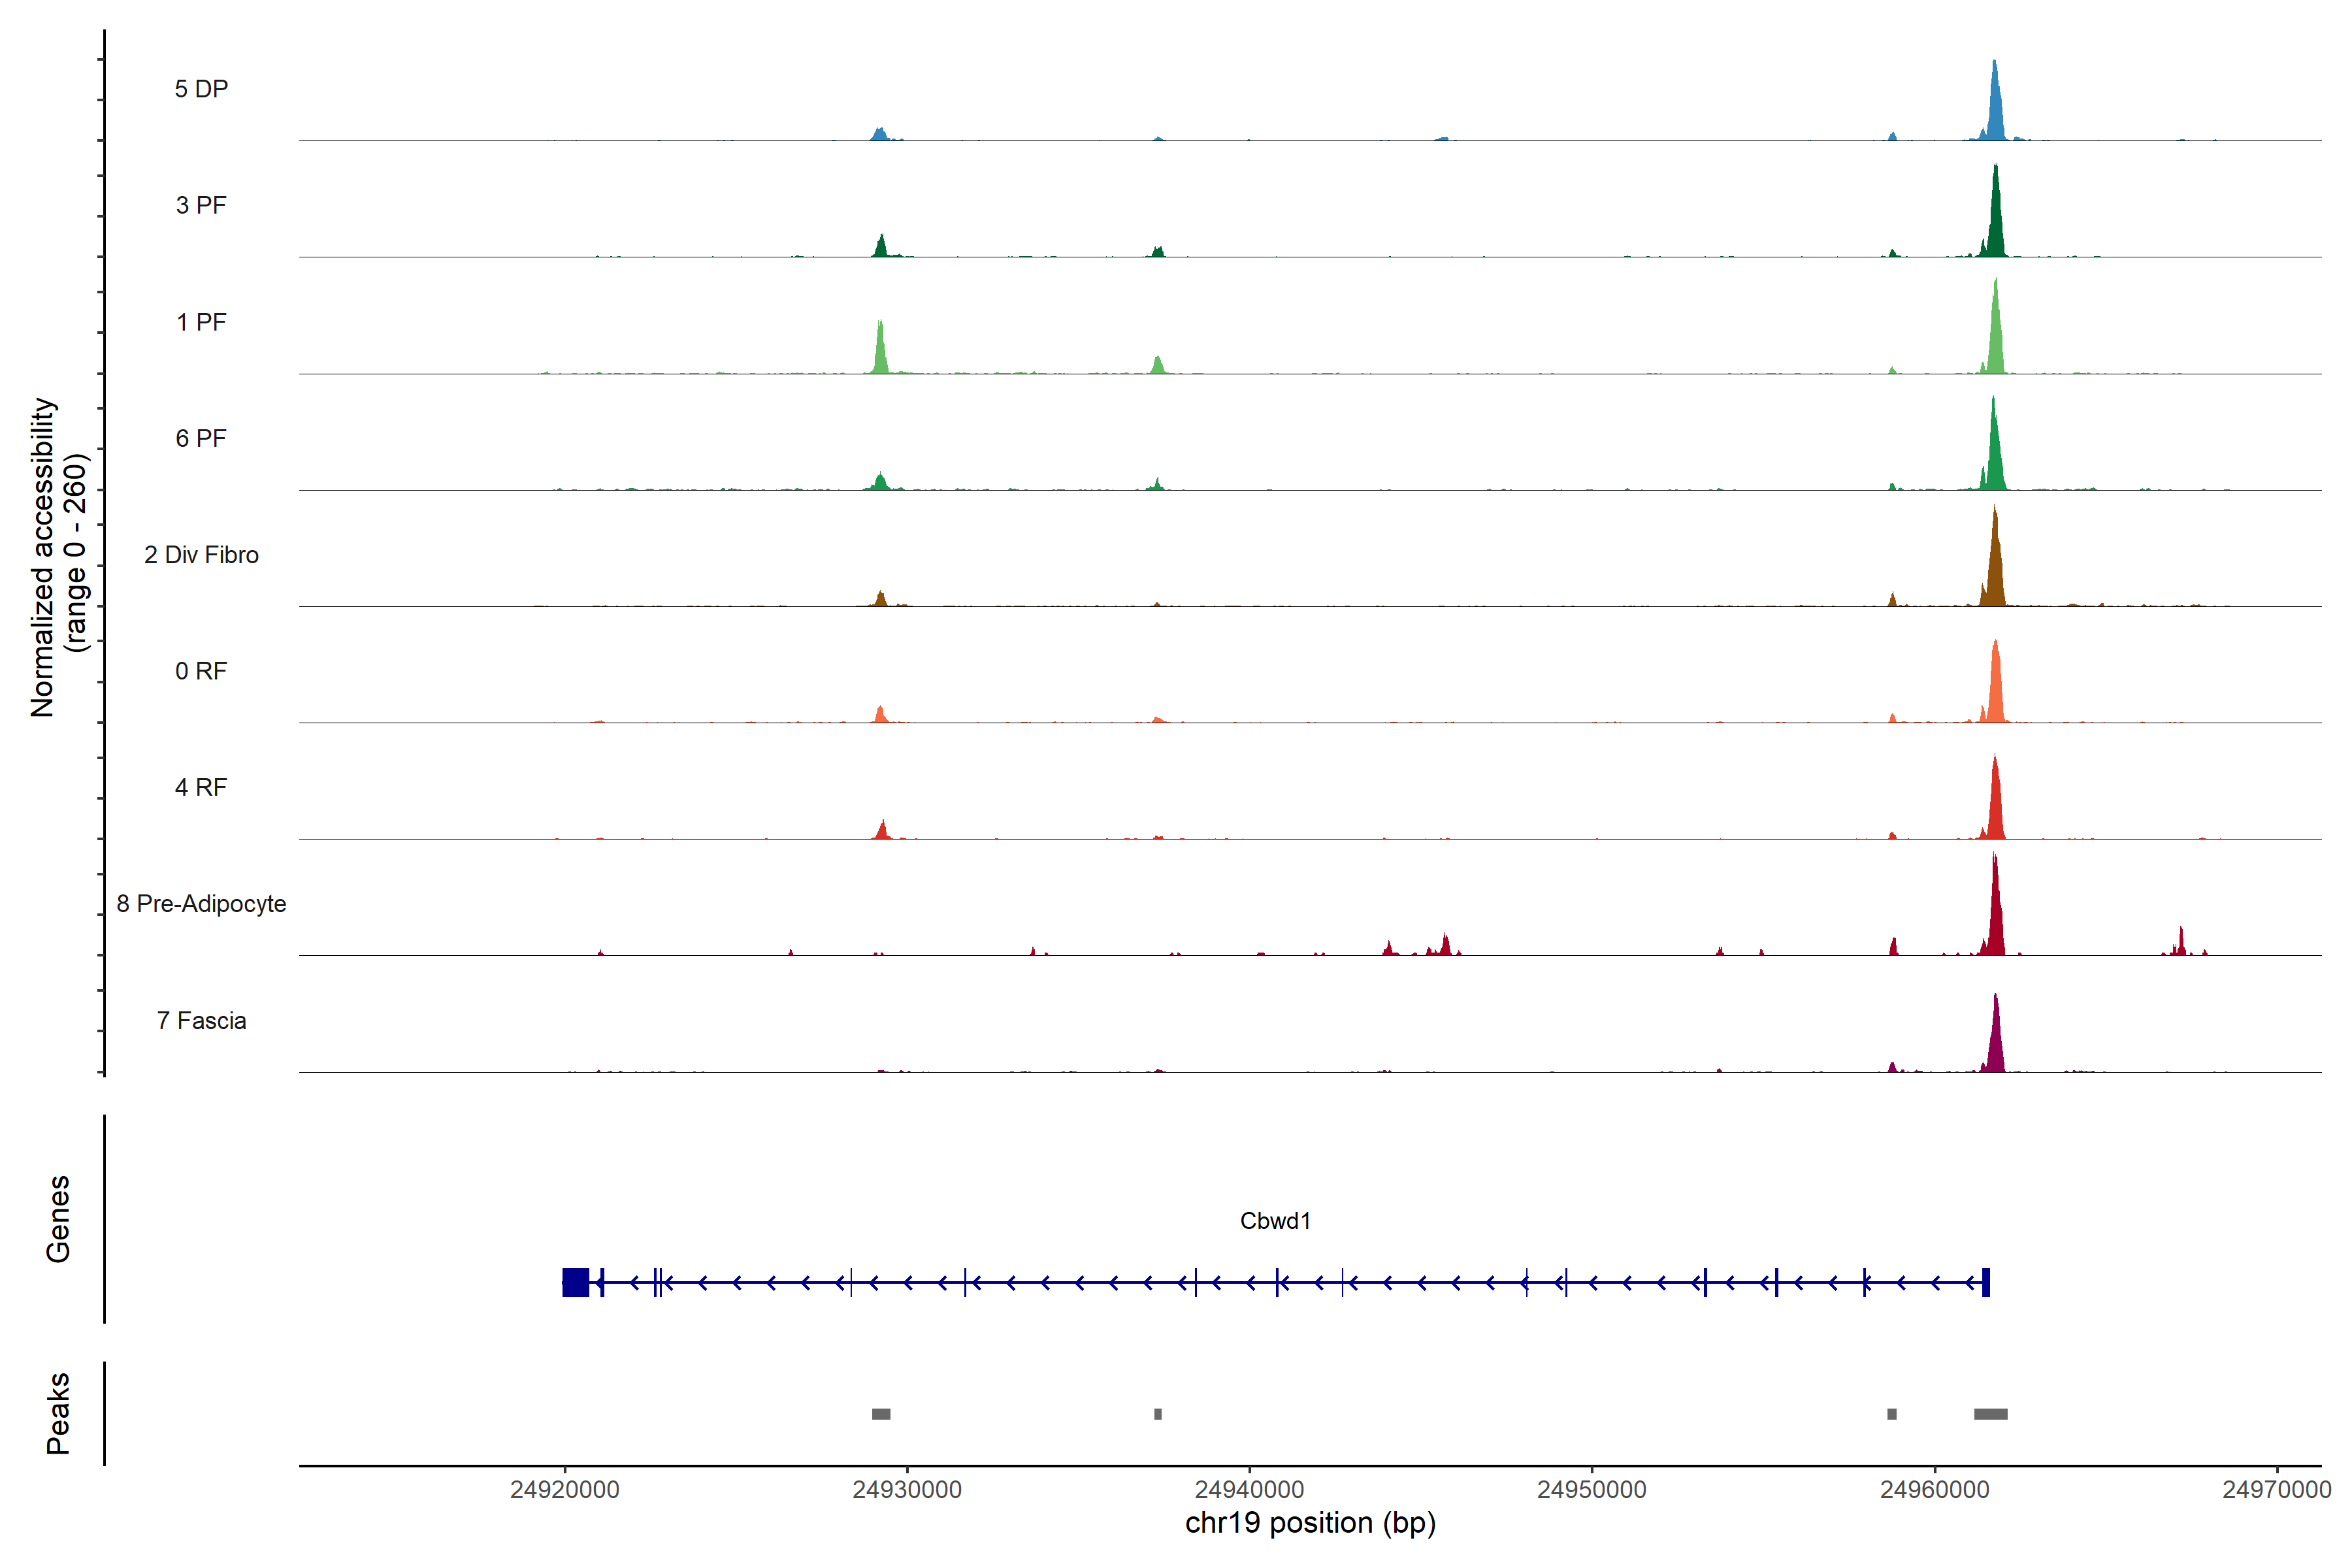Click the 1 PF track label
This screenshot has width=2352, height=1568.
tap(201, 322)
